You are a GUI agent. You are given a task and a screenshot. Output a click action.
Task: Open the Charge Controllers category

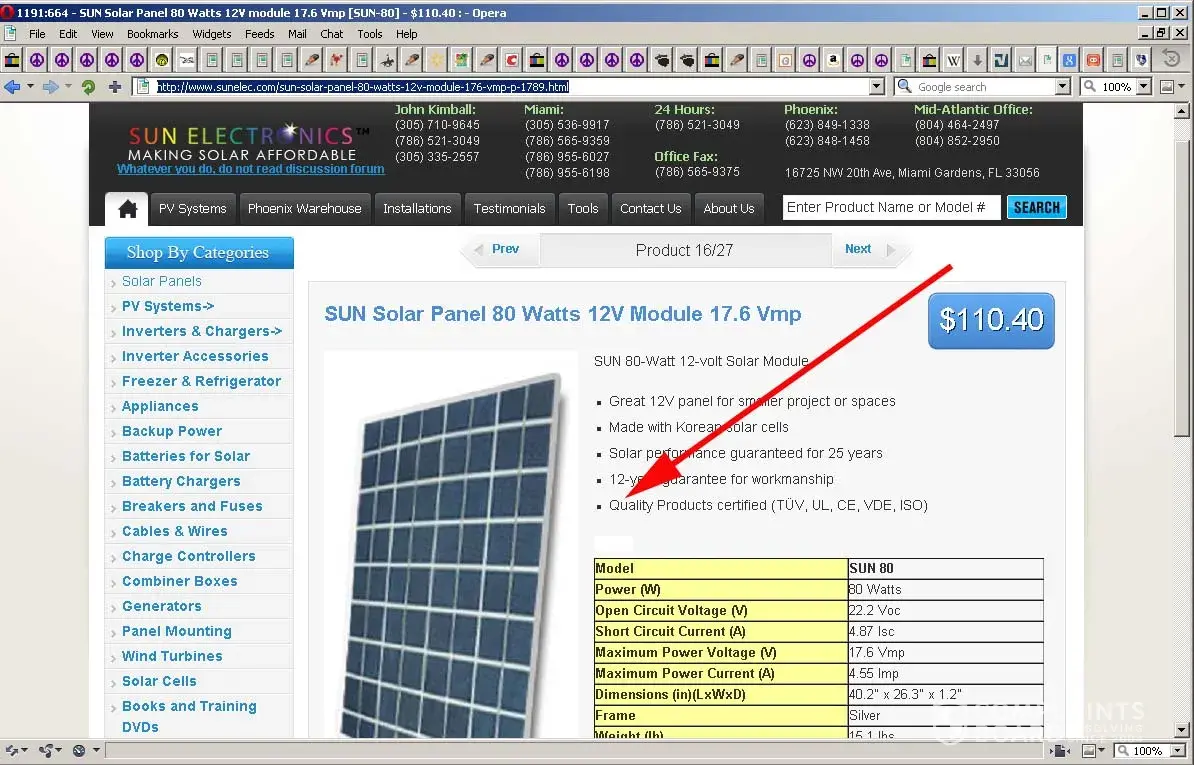(188, 556)
